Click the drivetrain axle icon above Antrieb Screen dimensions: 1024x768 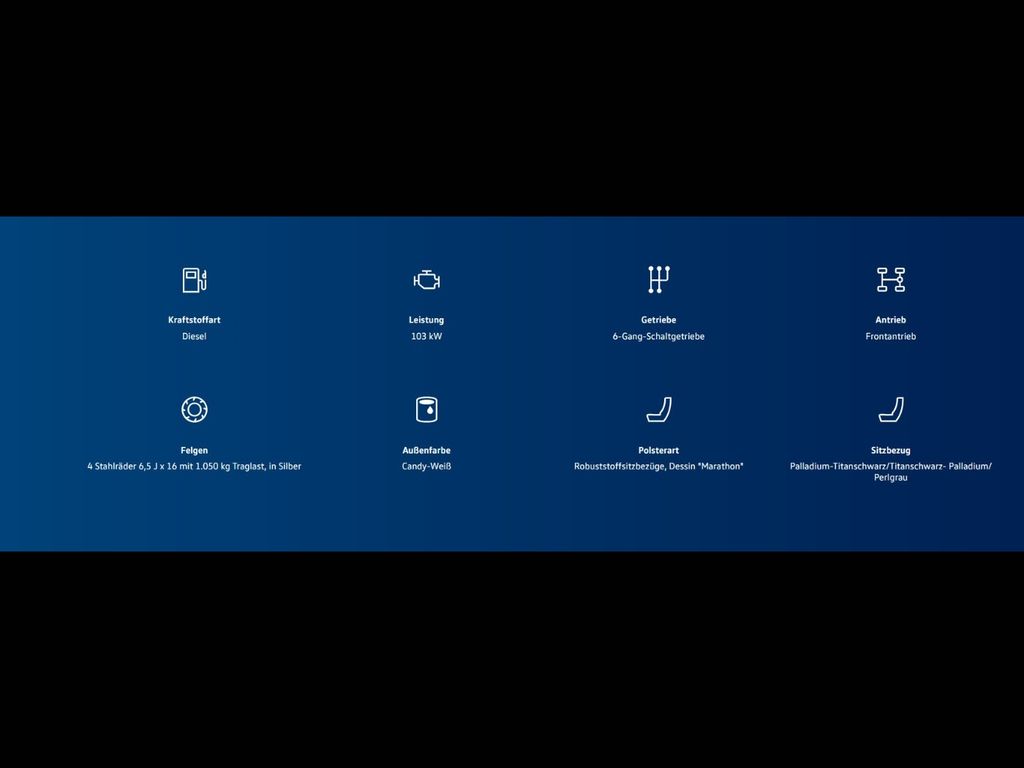pyautogui.click(x=890, y=280)
